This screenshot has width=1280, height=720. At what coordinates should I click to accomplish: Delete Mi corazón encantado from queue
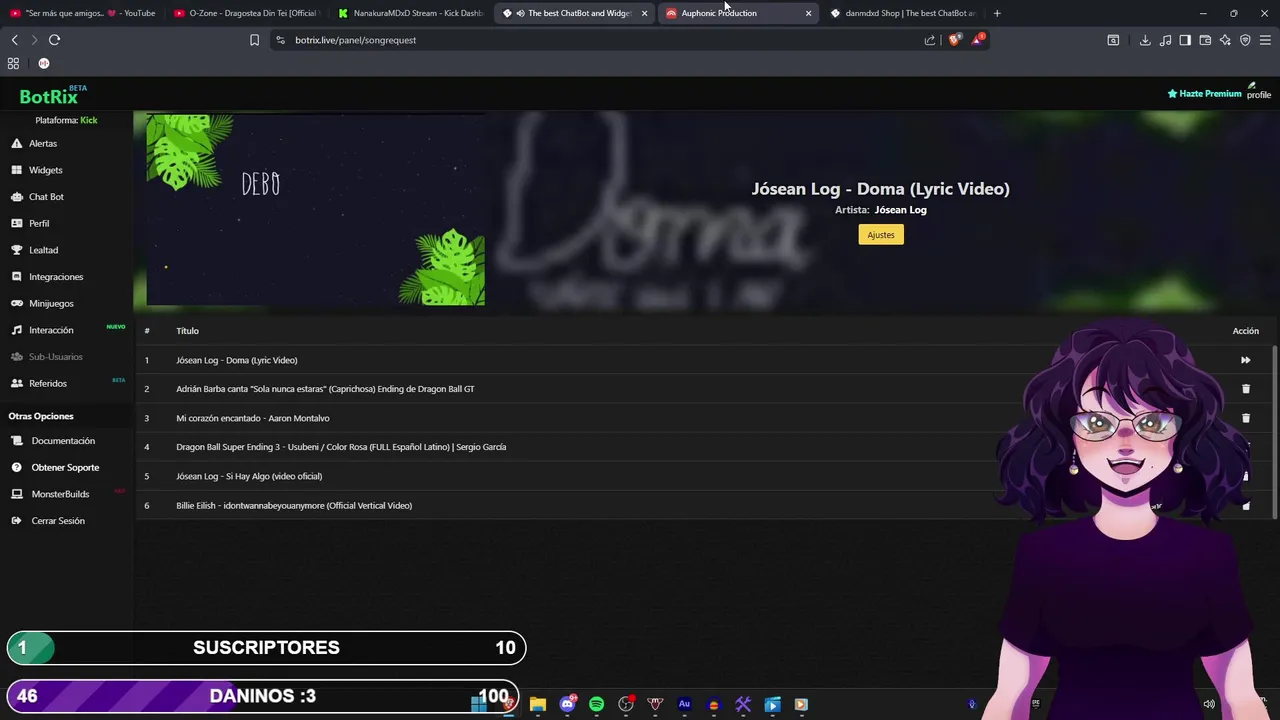coord(1245,418)
